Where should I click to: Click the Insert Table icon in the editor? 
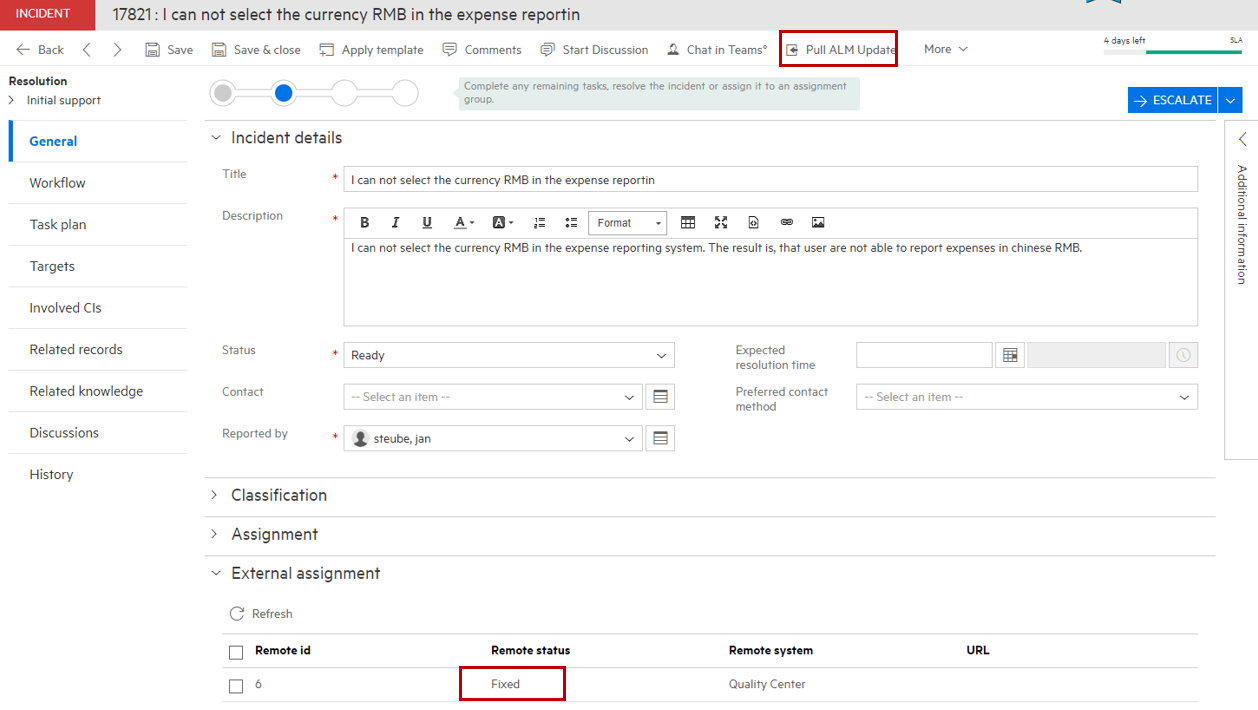pos(689,222)
